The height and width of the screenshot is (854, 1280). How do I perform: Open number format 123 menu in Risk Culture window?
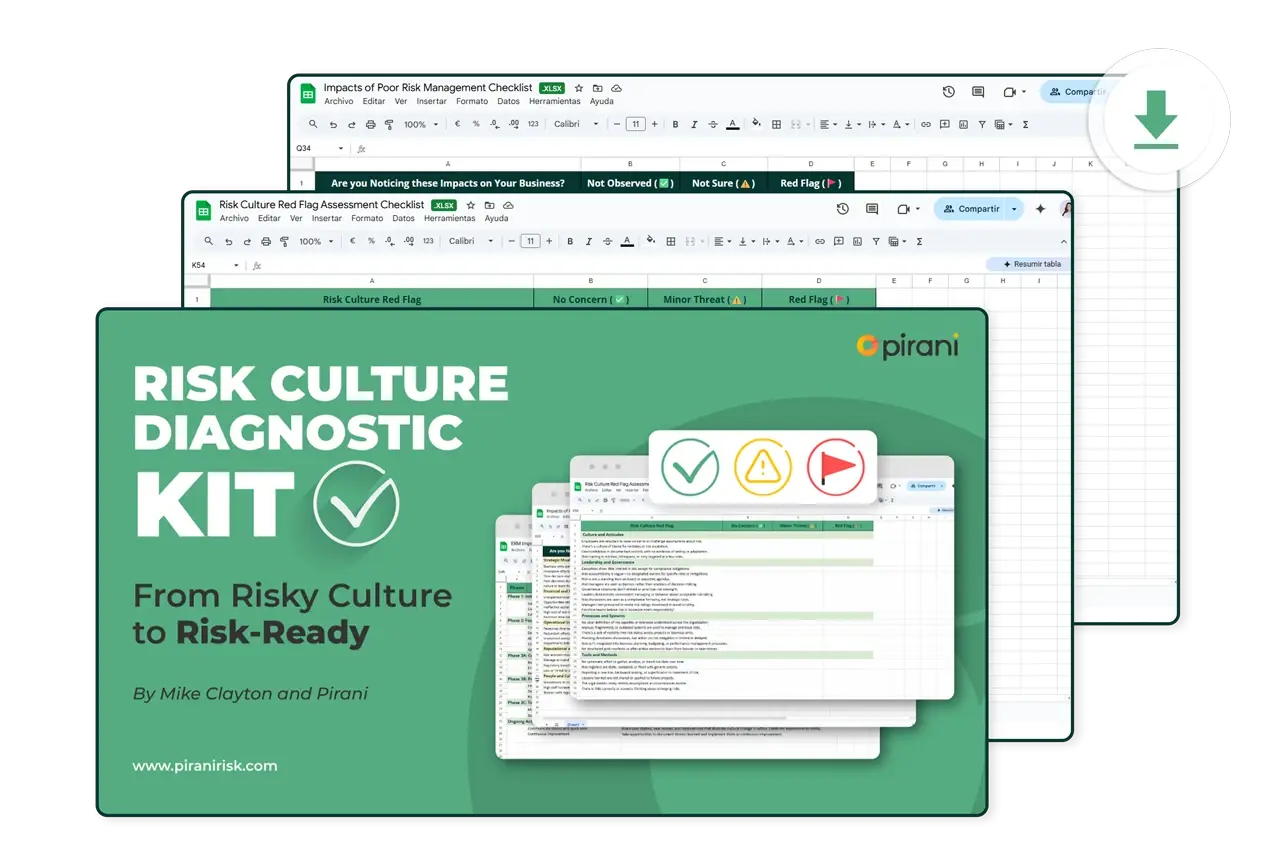pos(428,241)
